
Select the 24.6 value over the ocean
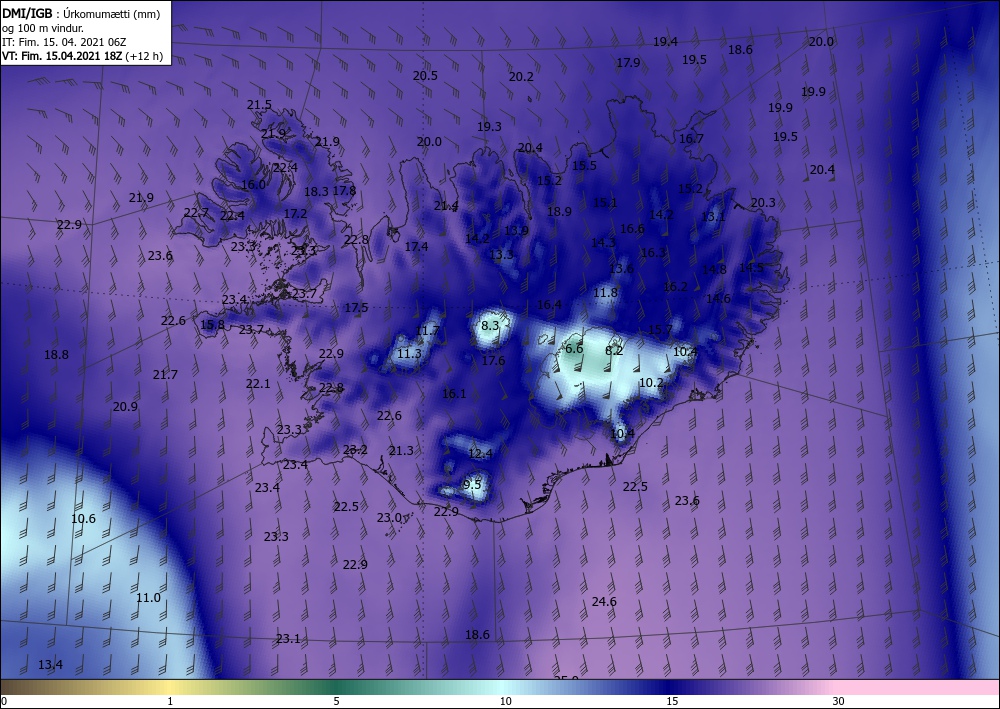click(x=604, y=601)
